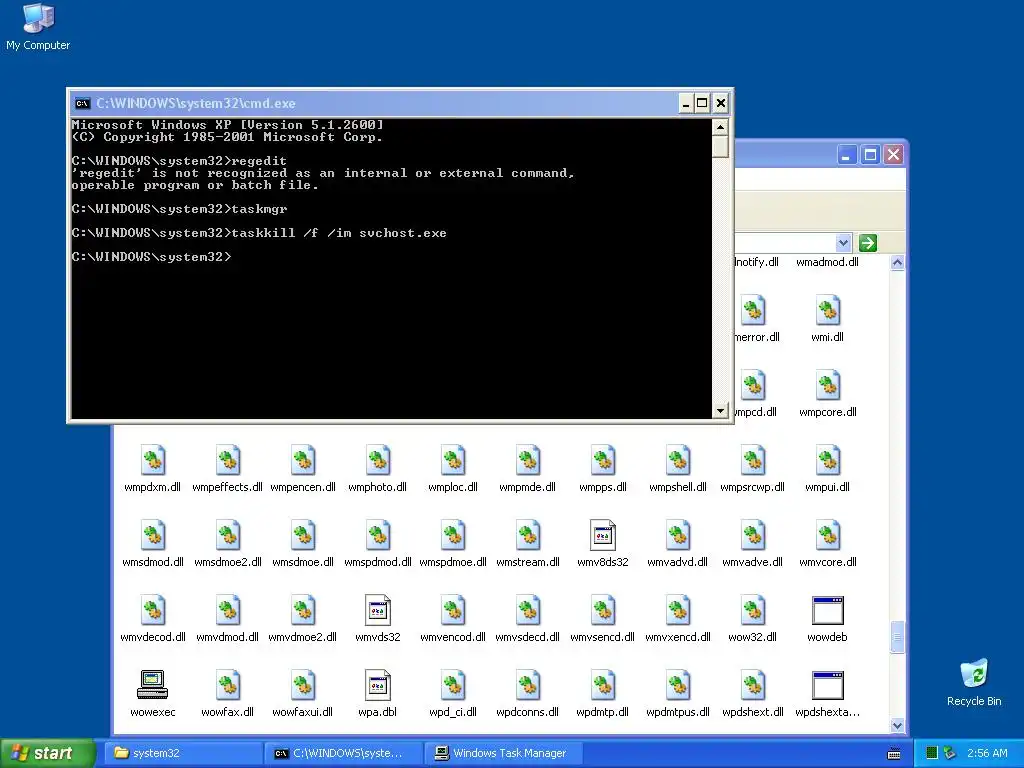Open the Recycle Bin desktop icon
This screenshot has height=768, width=1024.
click(974, 674)
